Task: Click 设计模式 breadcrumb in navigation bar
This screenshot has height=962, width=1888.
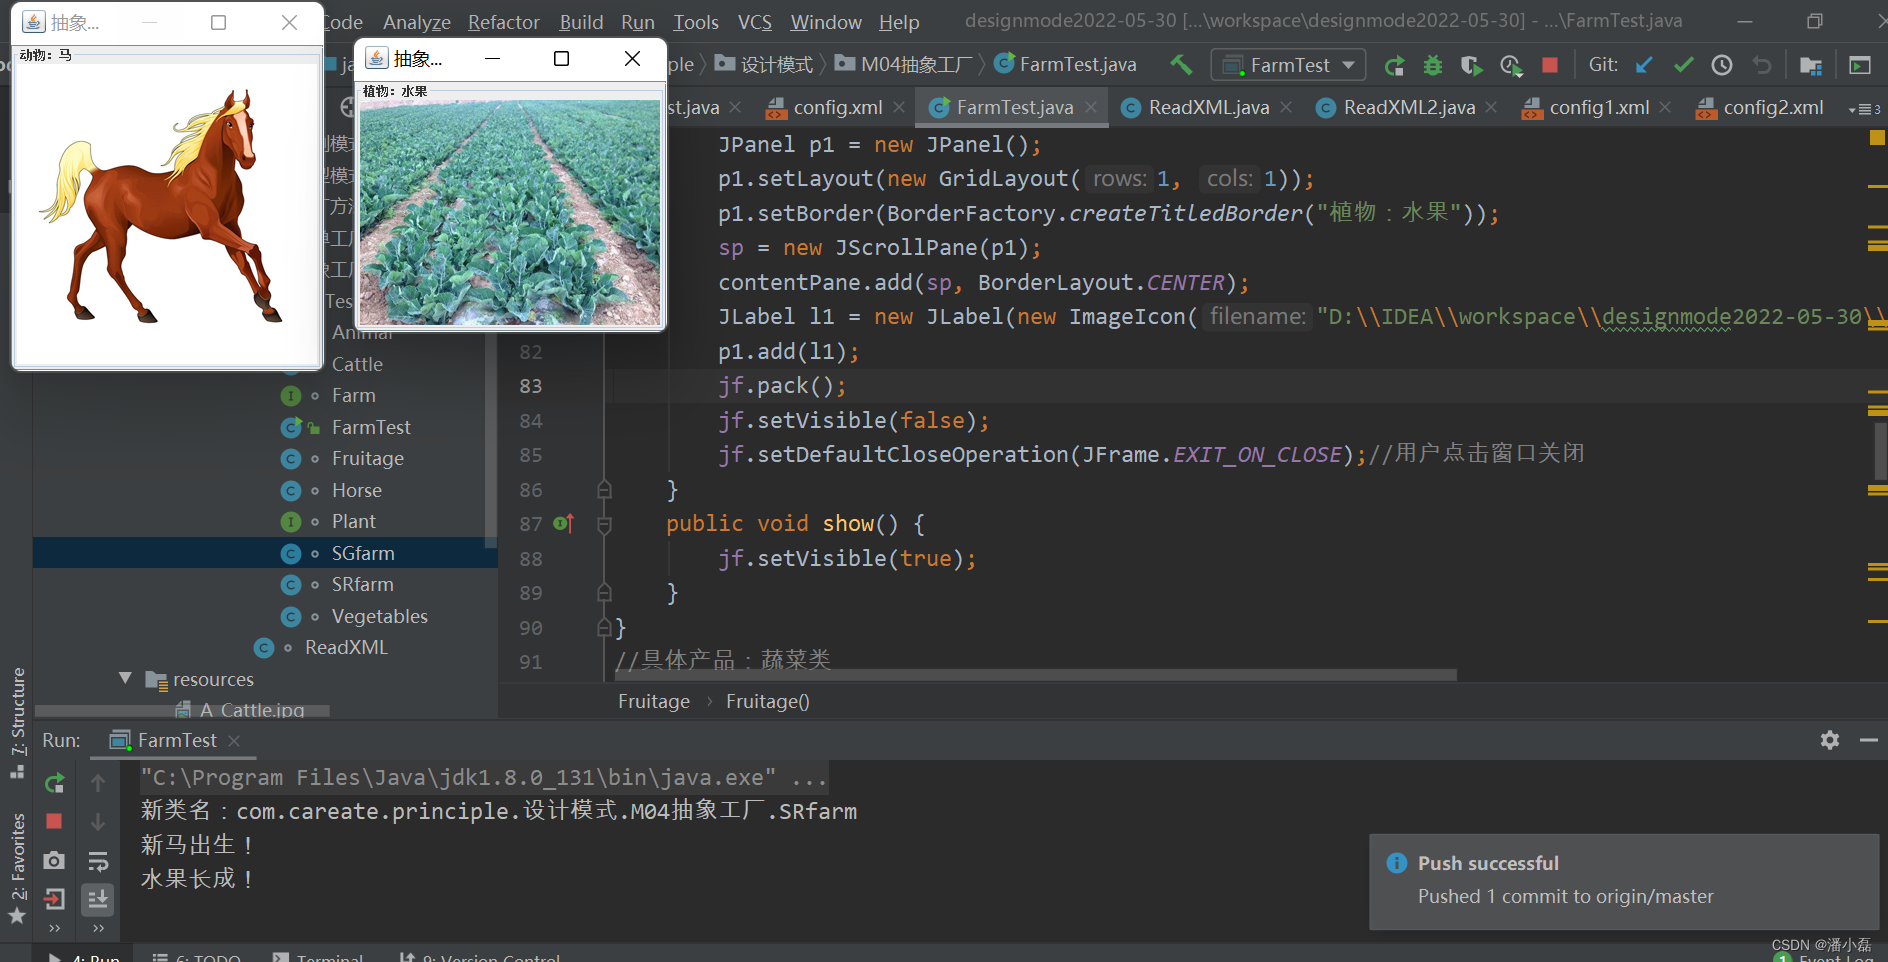Action: click(x=764, y=64)
